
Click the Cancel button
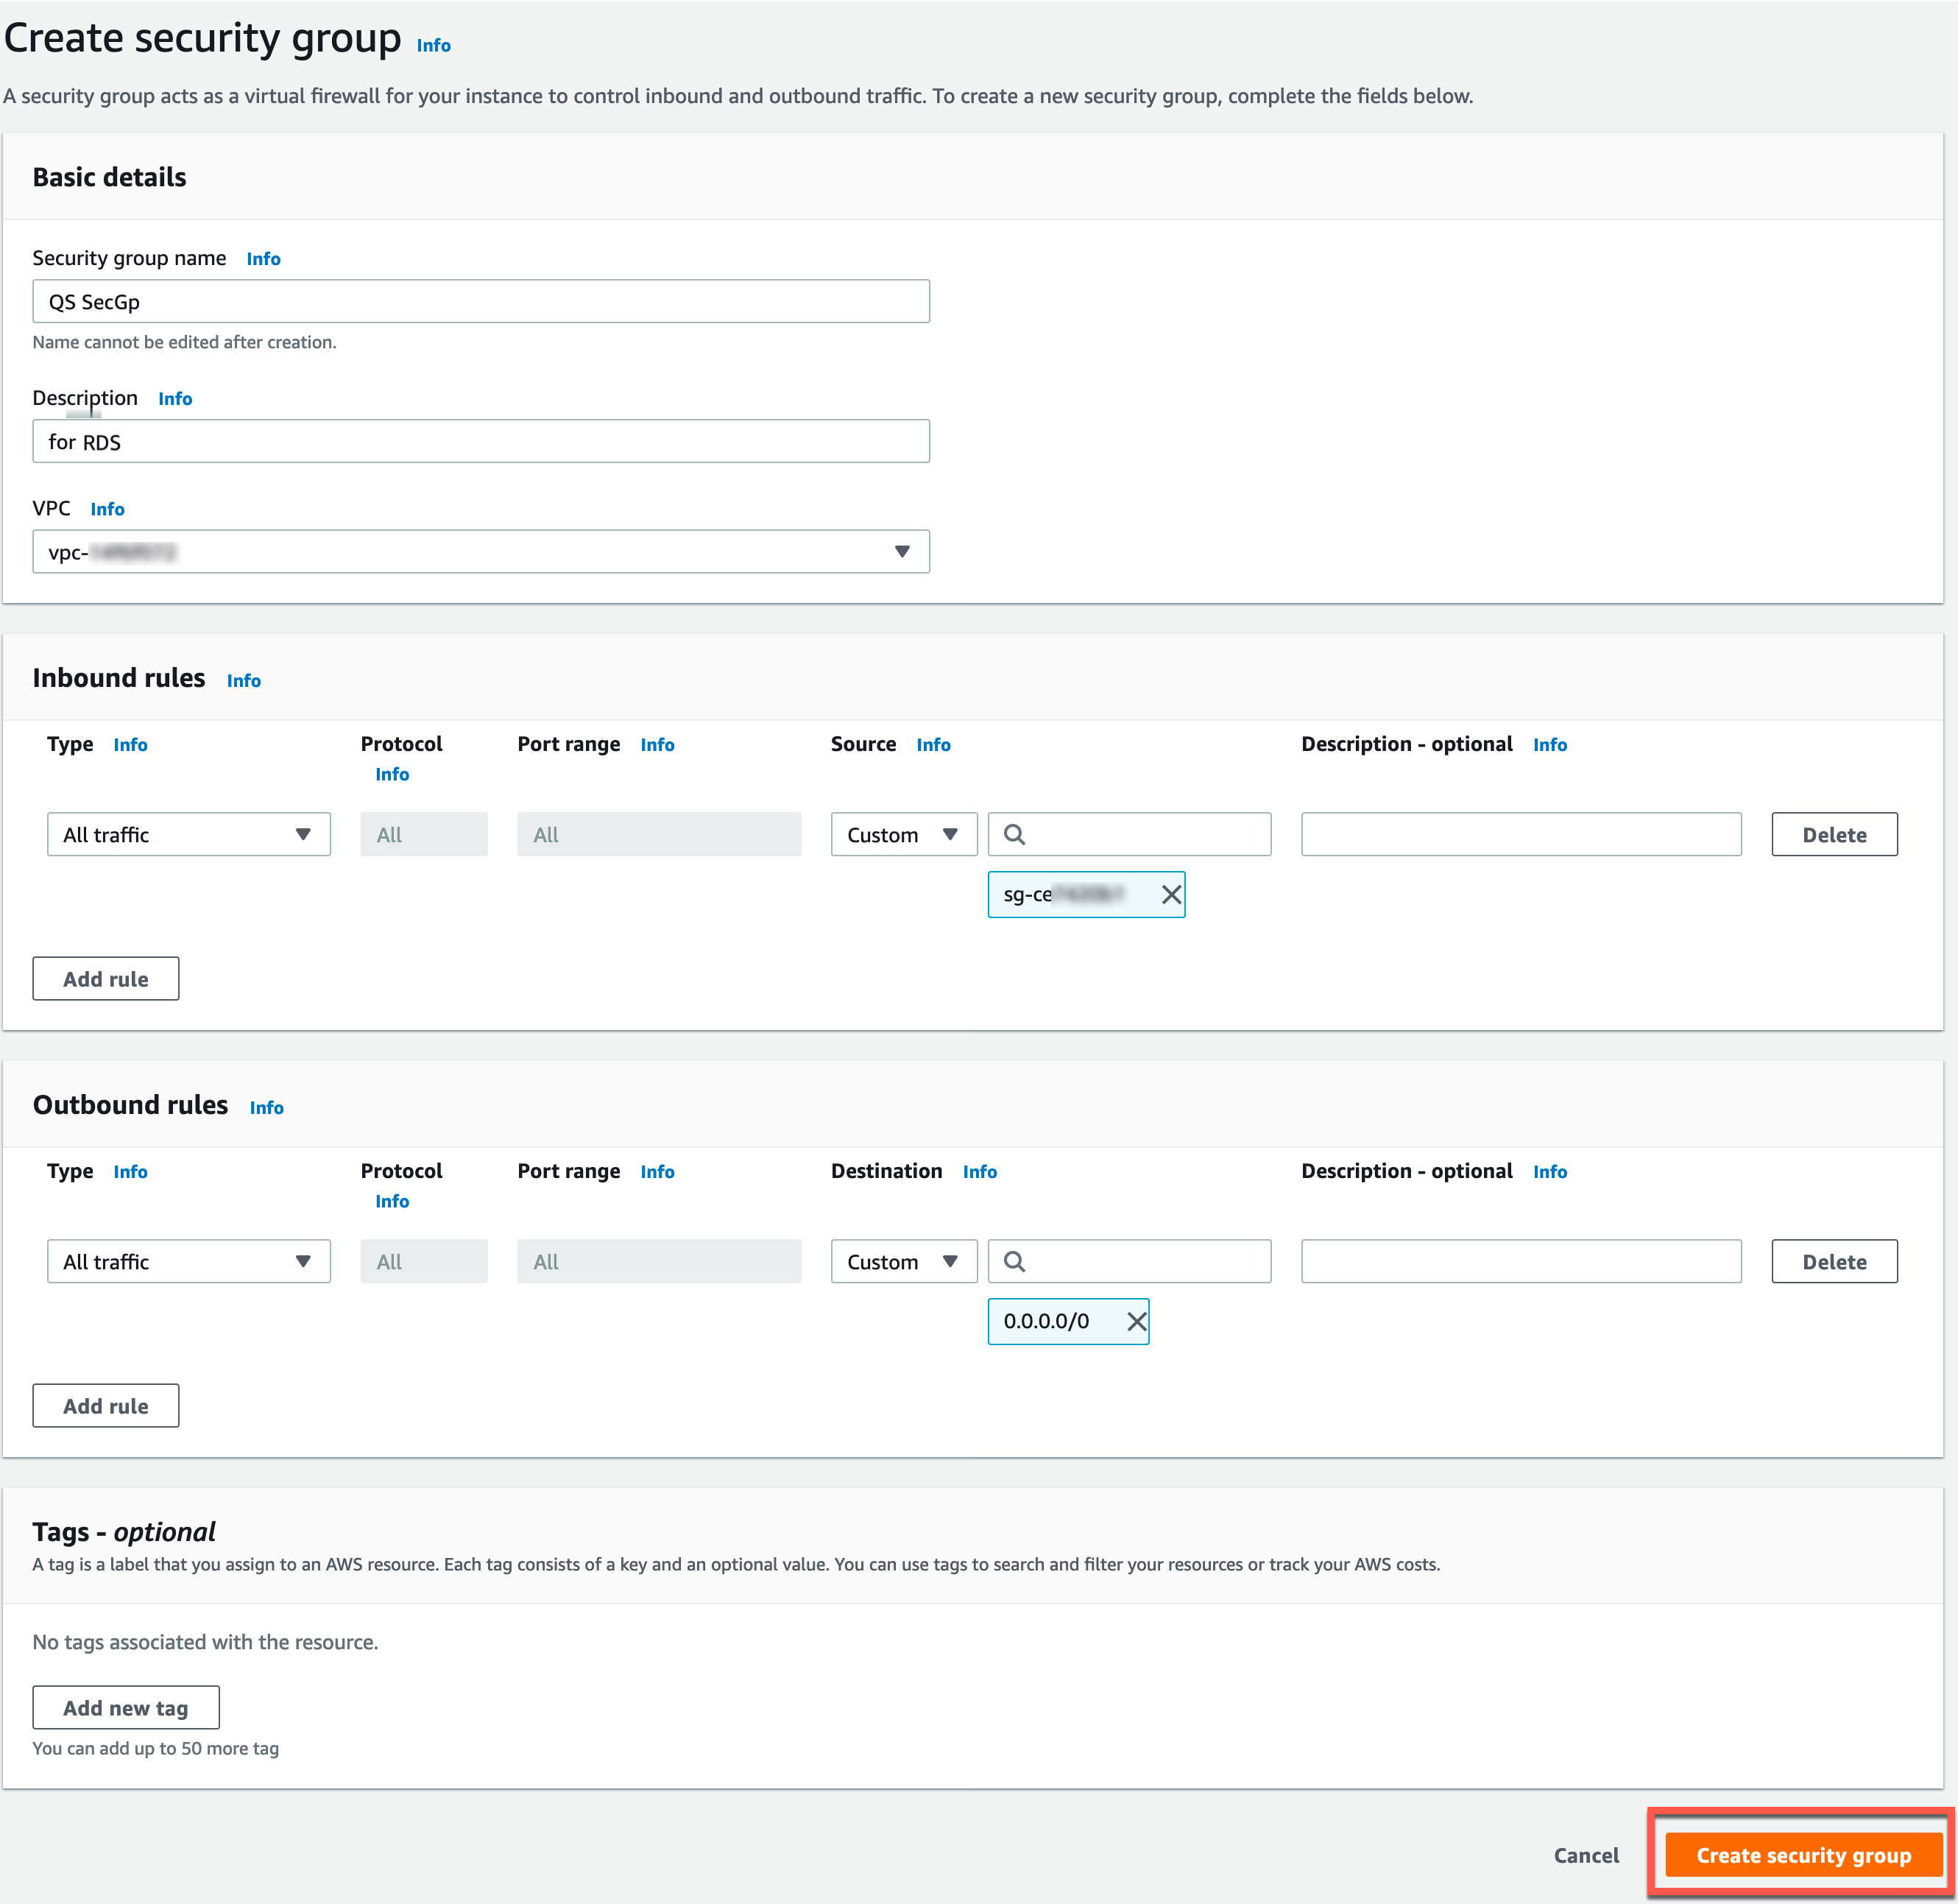1582,1858
